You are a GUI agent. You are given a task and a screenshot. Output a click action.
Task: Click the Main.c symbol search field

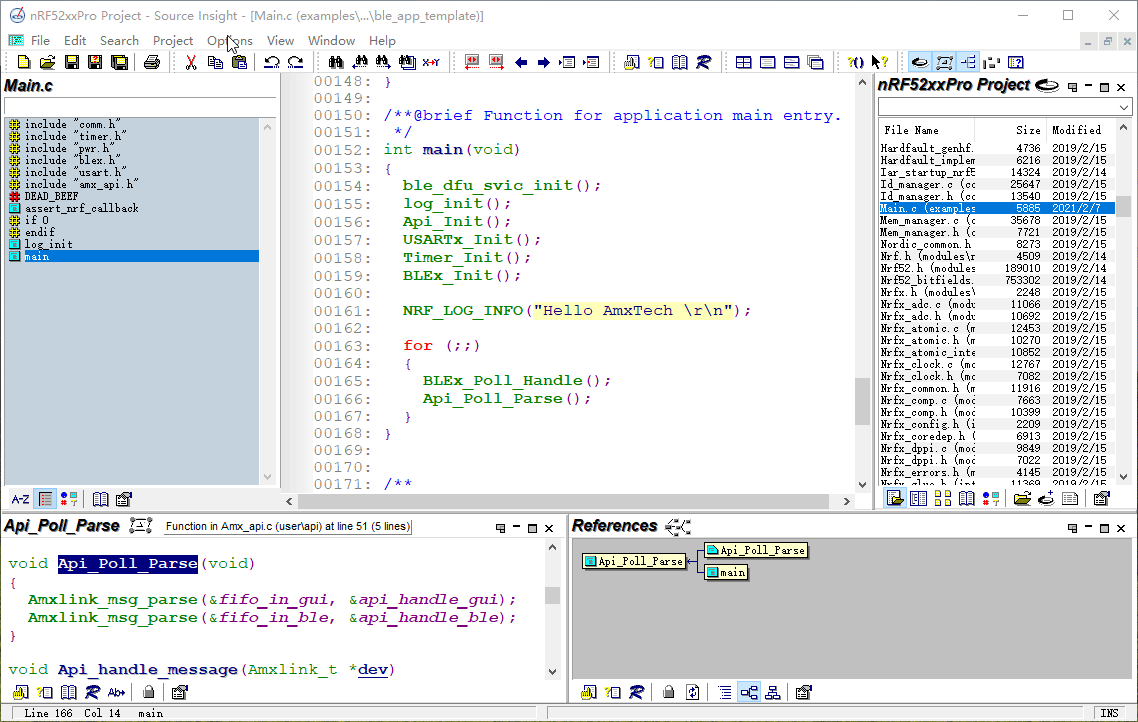coord(139,107)
